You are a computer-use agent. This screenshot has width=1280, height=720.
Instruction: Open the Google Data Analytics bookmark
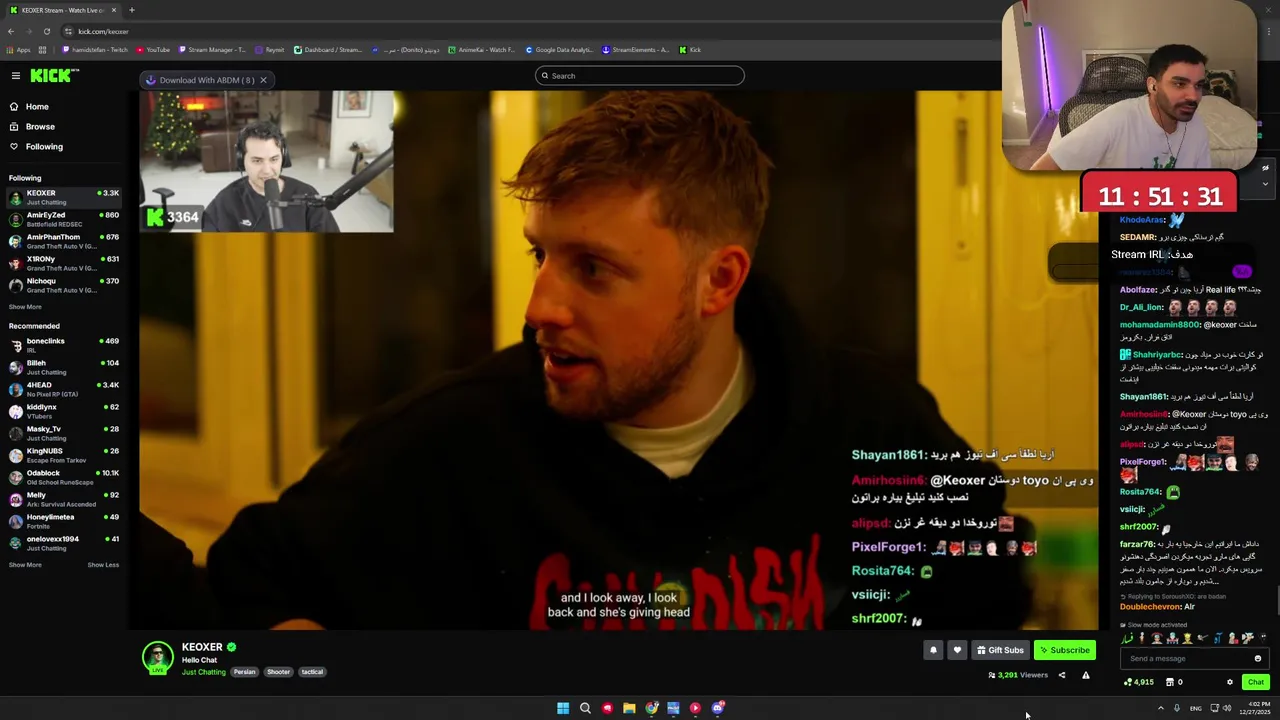click(558, 50)
